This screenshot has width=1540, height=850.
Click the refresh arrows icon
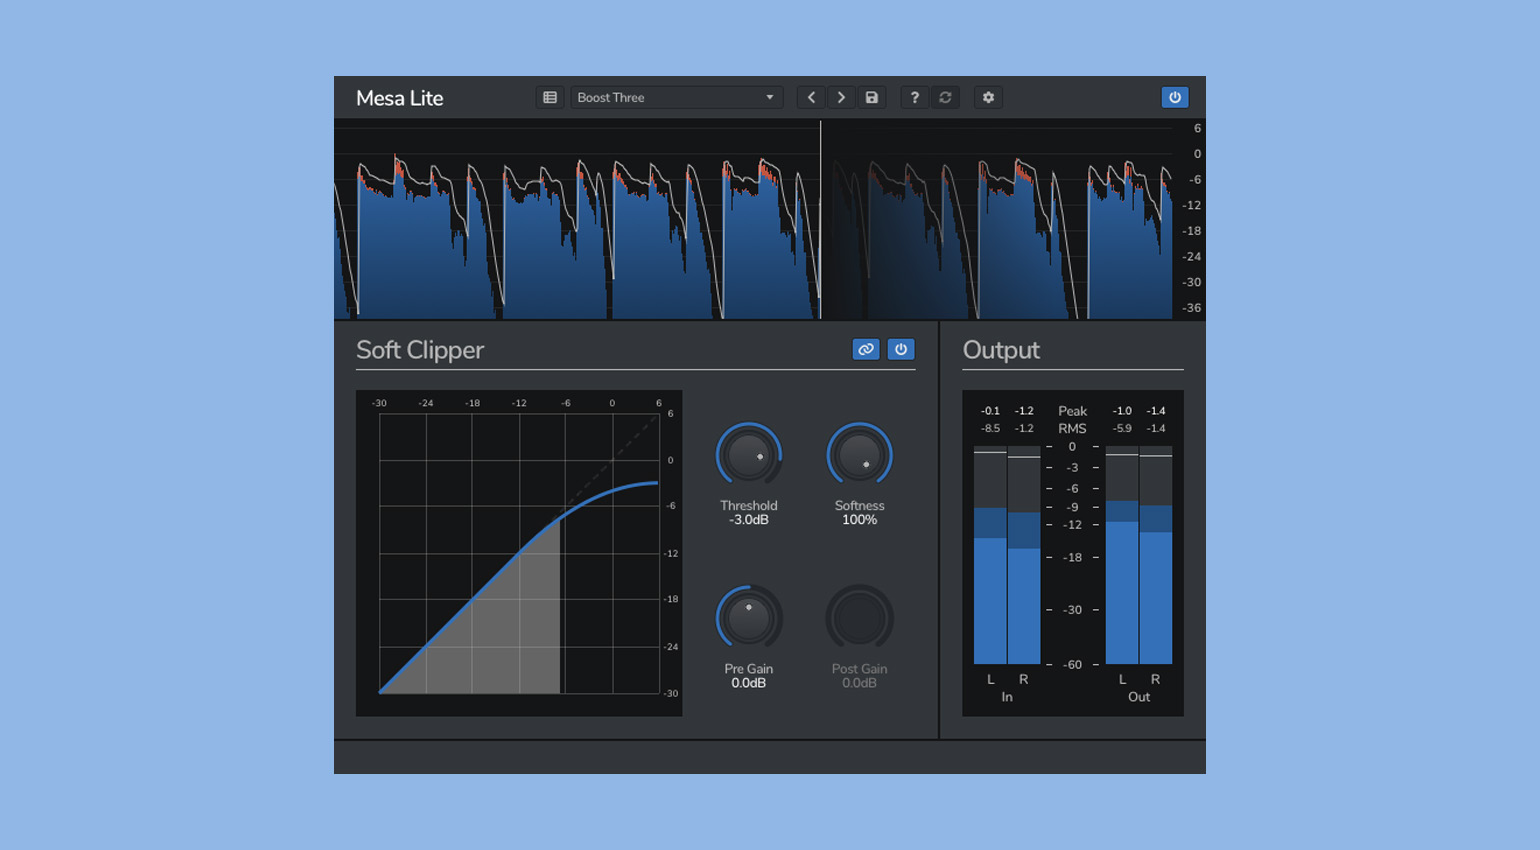[x=945, y=98]
